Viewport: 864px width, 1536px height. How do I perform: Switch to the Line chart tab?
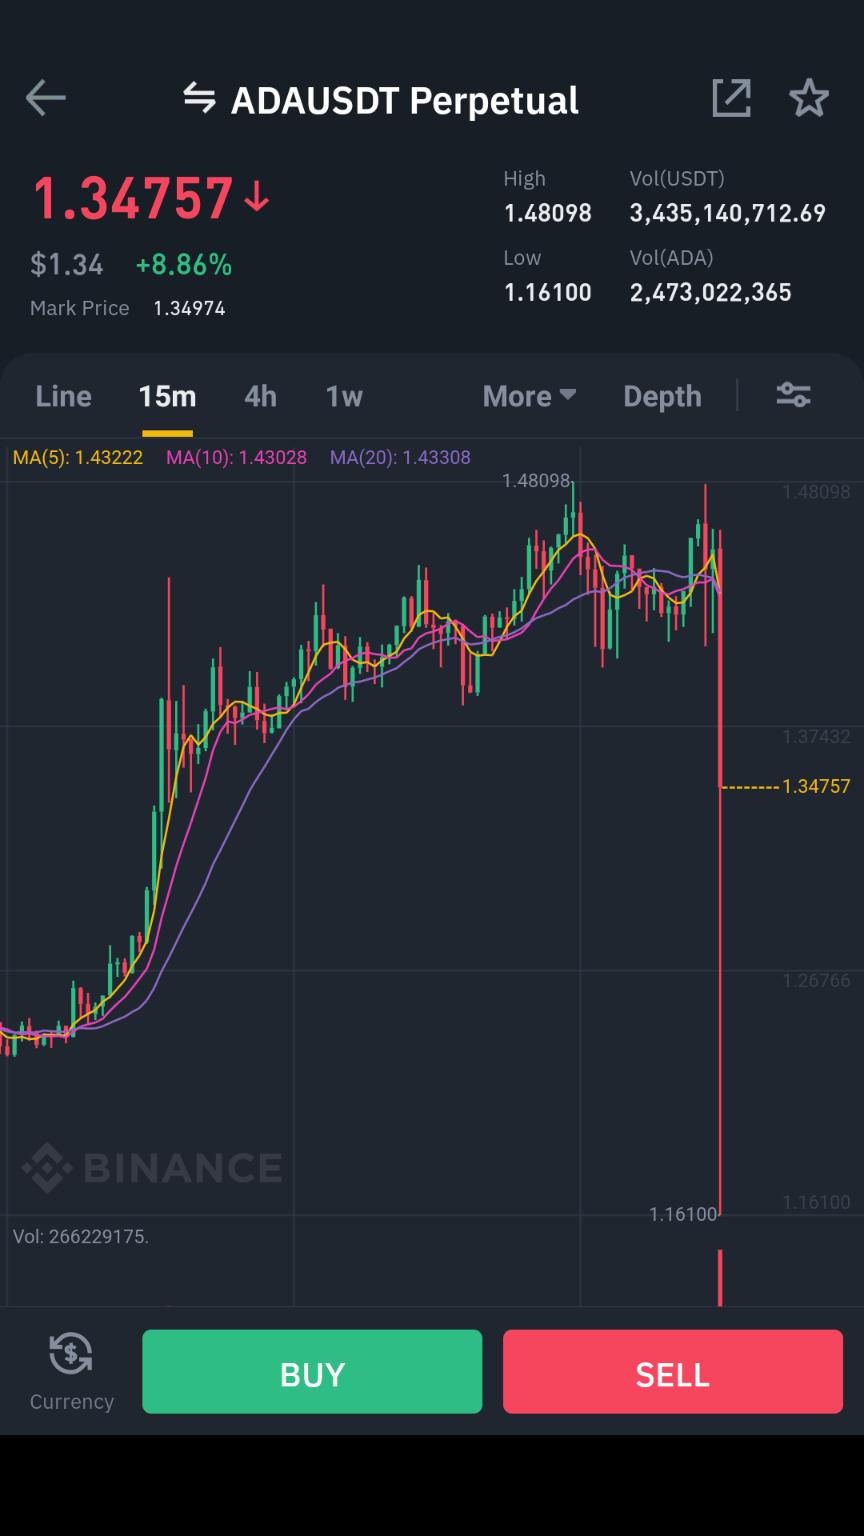(63, 396)
